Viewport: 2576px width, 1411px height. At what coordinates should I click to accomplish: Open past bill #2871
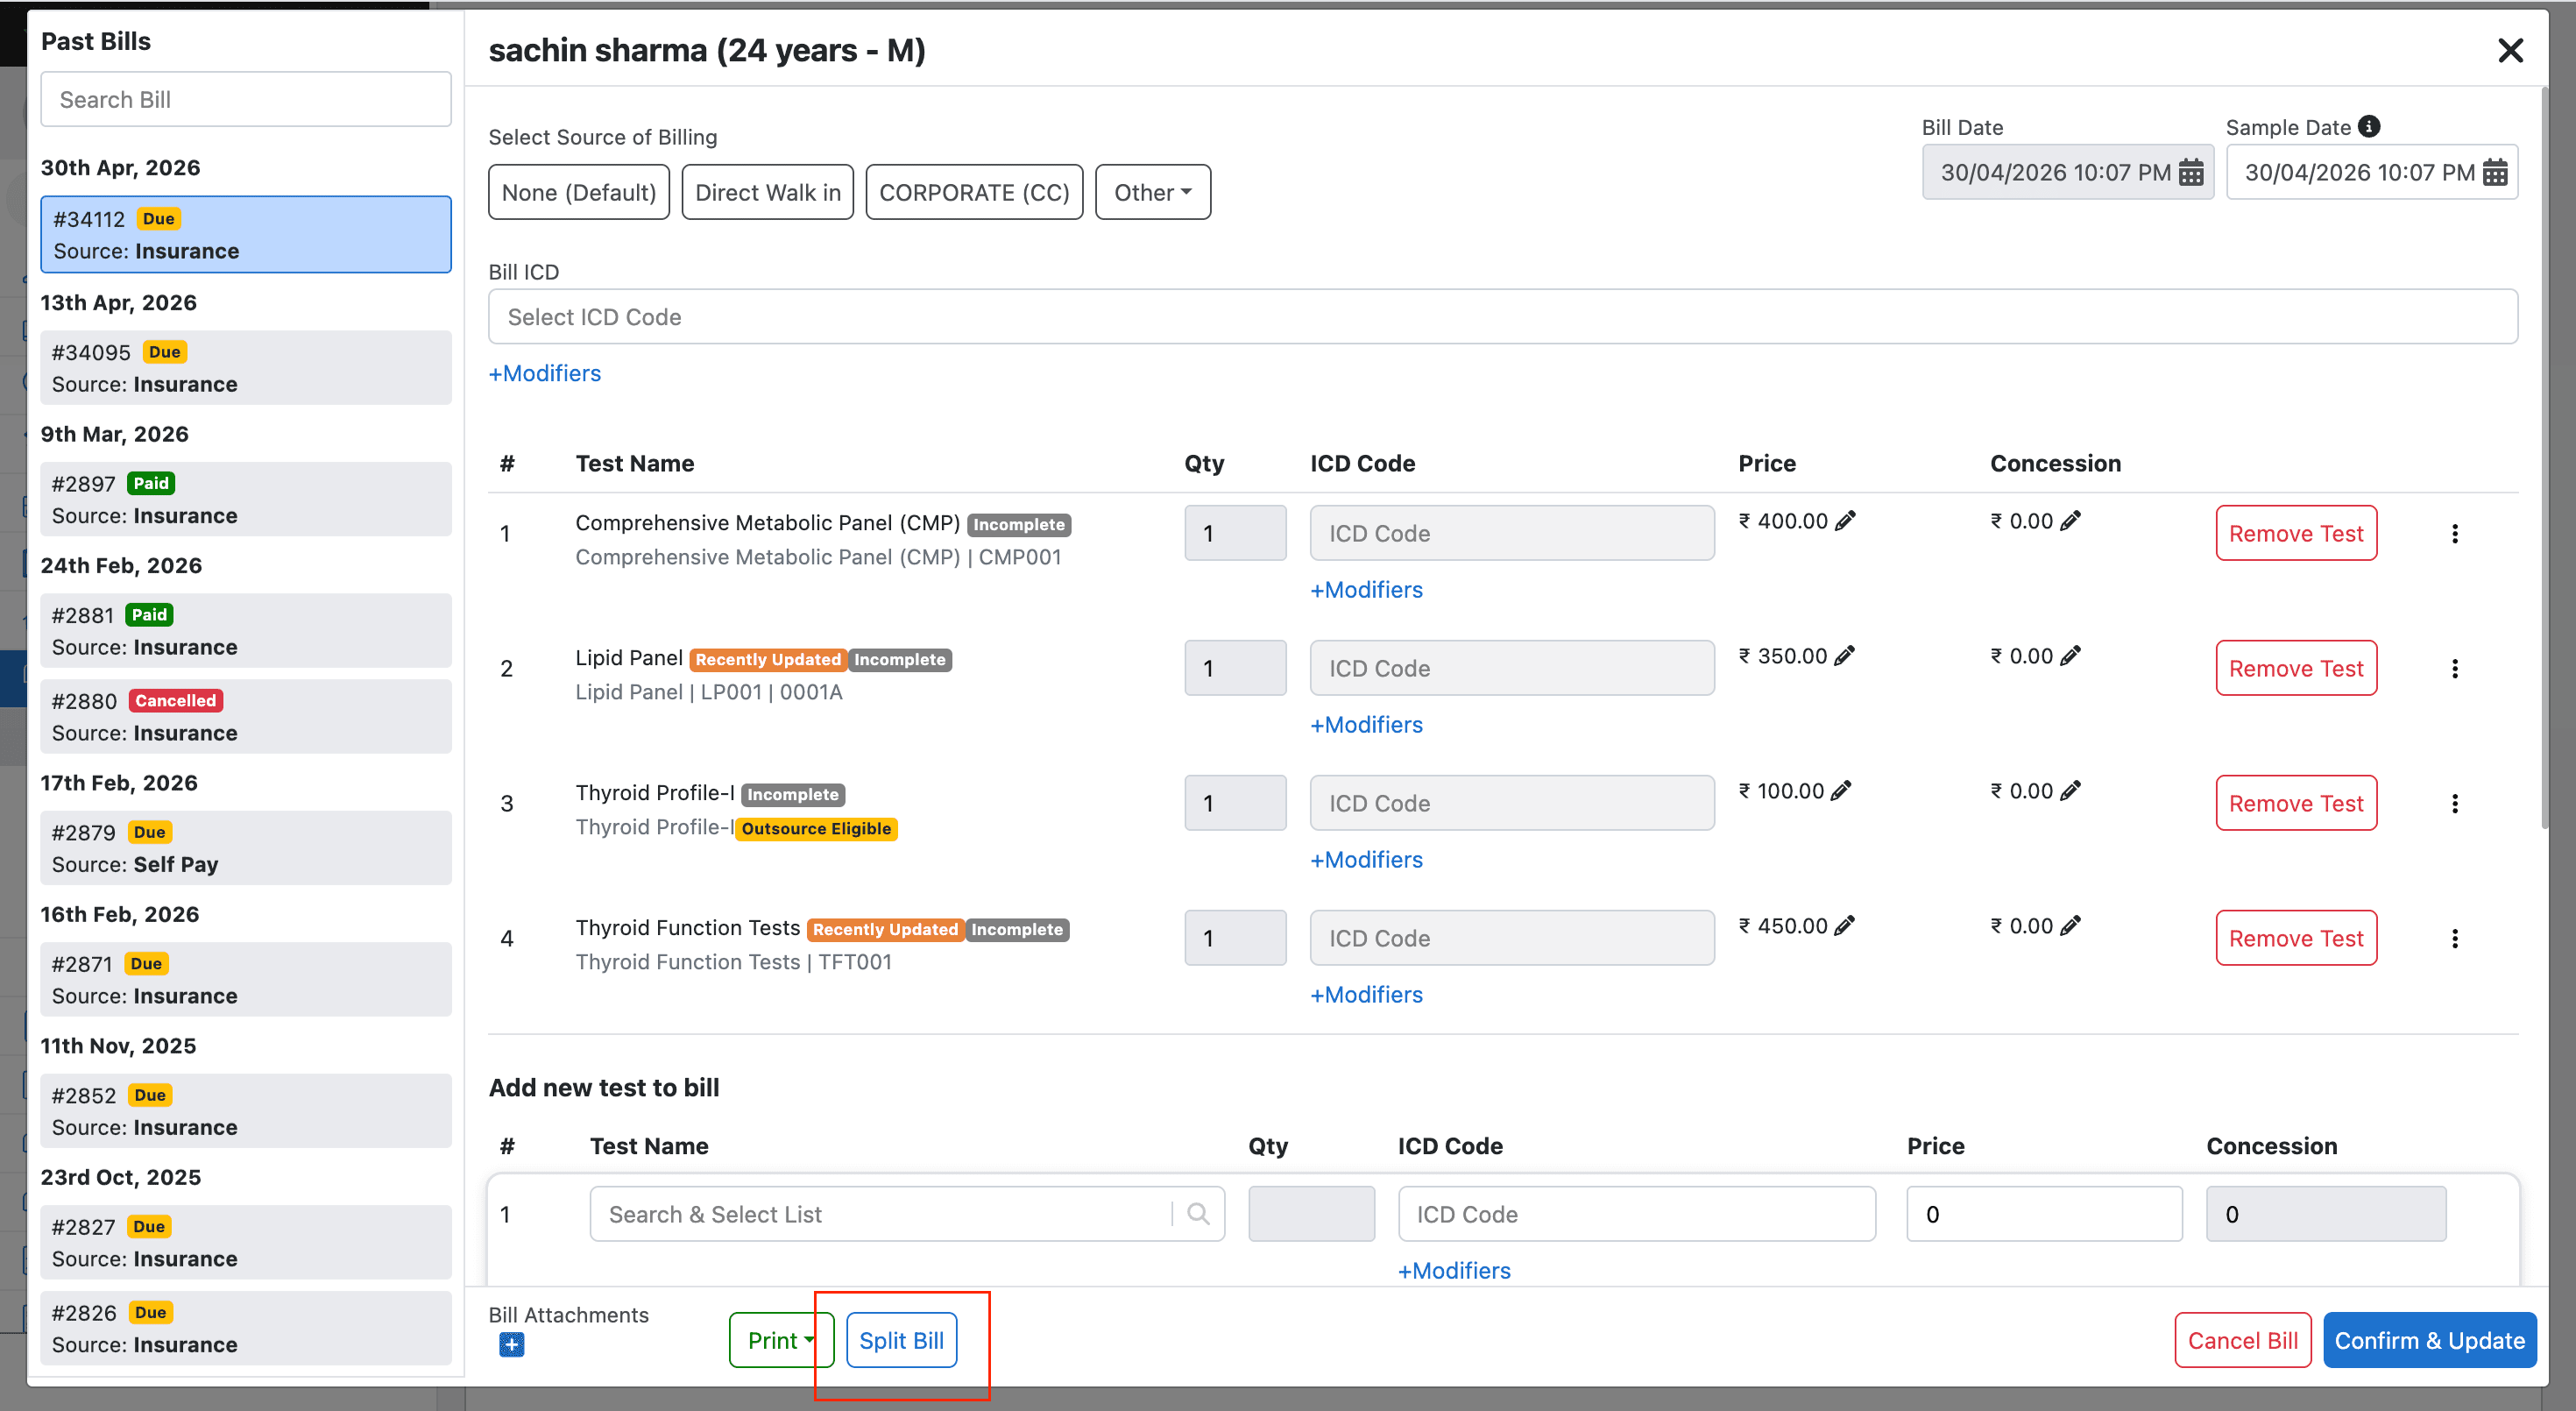point(245,980)
